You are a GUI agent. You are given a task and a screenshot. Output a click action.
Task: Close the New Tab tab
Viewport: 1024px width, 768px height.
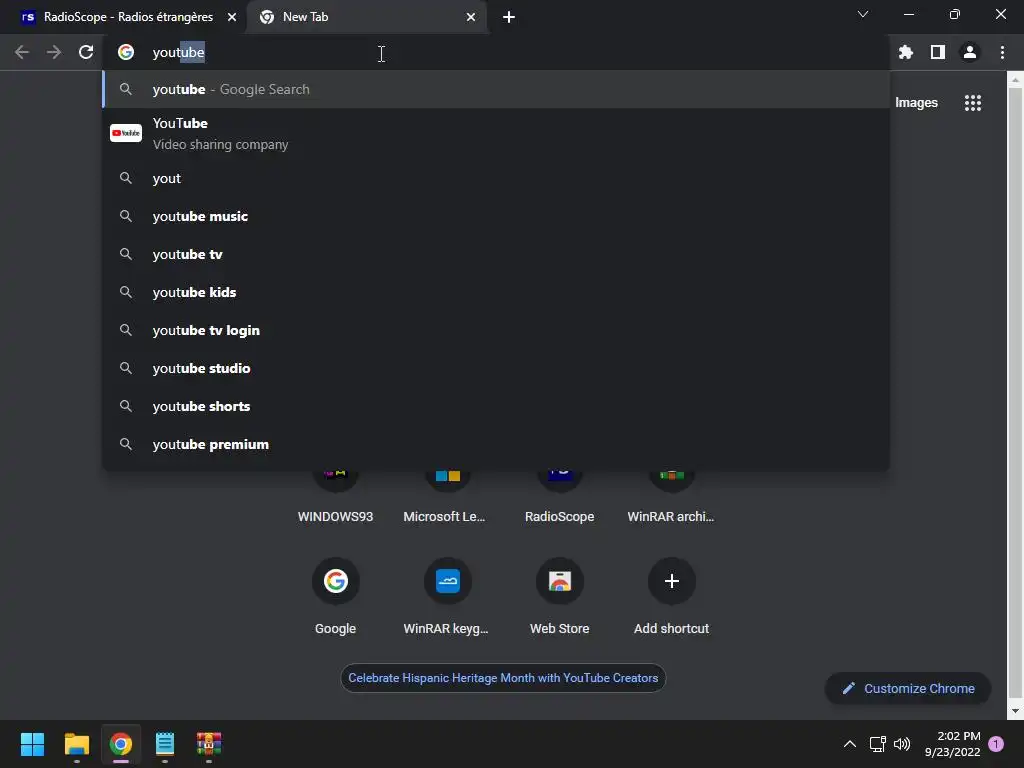point(471,17)
